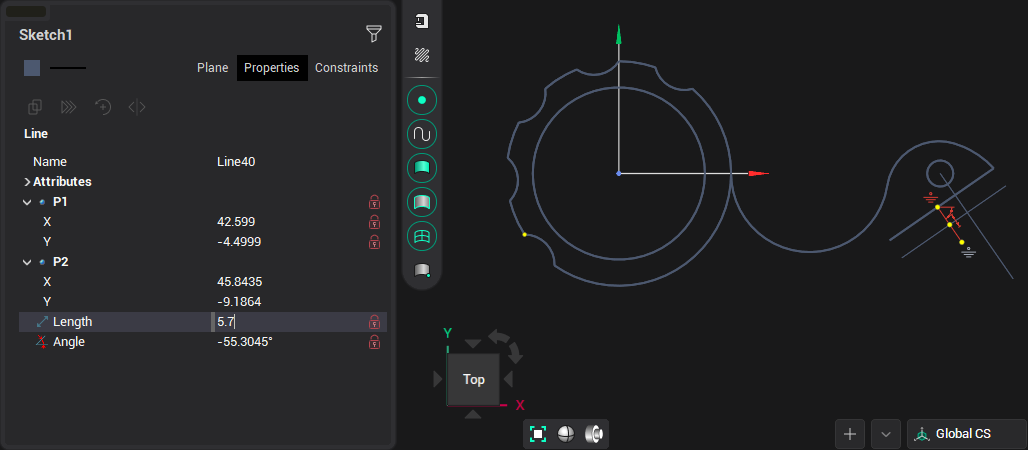Open the dropdown arrow next to the plus button

[885, 434]
